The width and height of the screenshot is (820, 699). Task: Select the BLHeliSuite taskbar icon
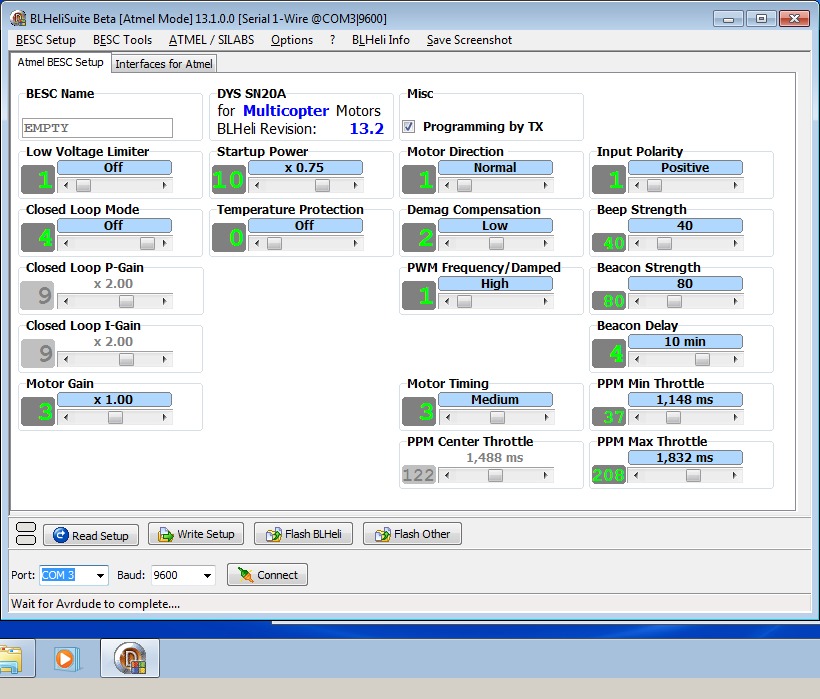tap(130, 658)
